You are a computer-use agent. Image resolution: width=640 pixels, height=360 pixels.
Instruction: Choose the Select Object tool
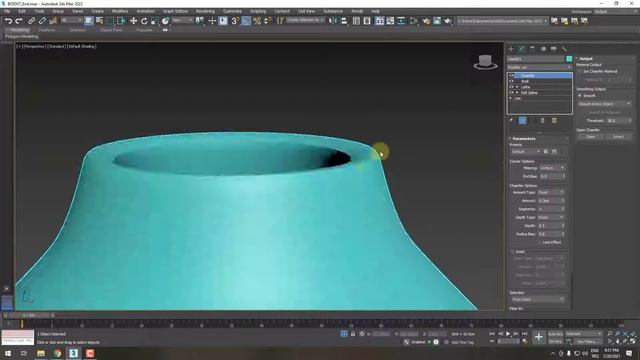click(89, 21)
